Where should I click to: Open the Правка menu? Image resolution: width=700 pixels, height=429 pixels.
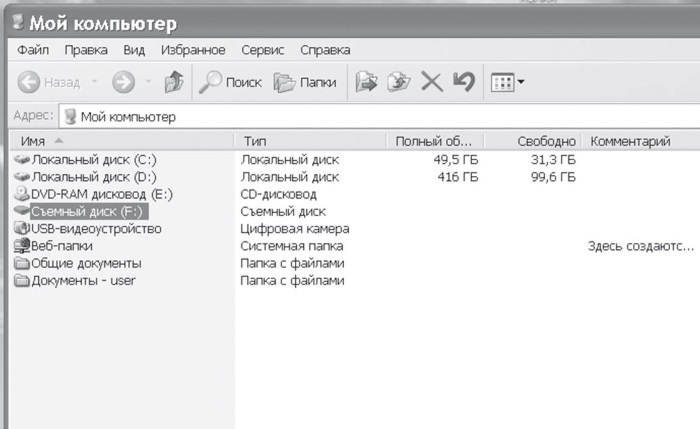86,50
